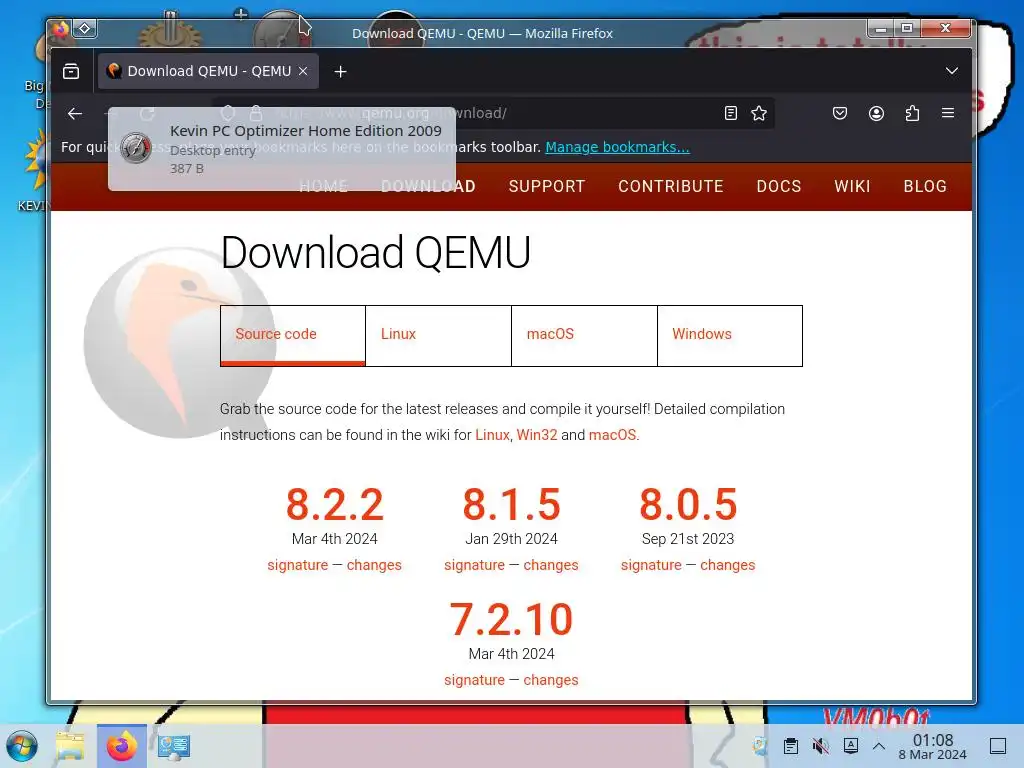The height and width of the screenshot is (768, 1024).
Task: Open a new tab with plus button
Action: pyautogui.click(x=340, y=71)
